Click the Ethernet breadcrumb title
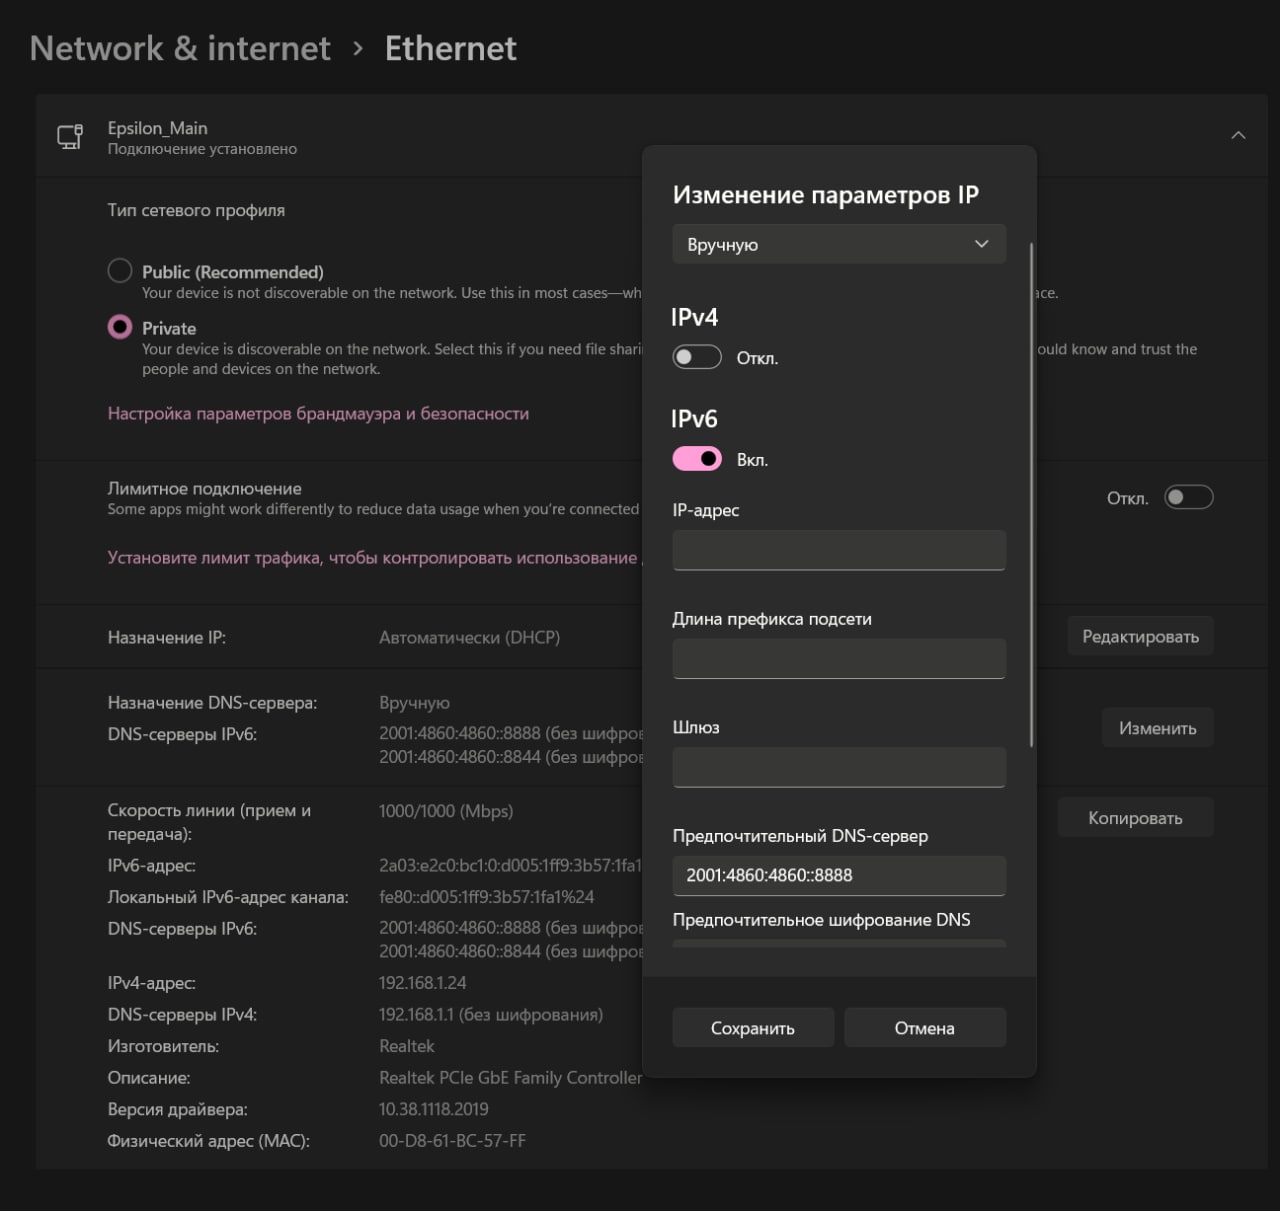1280x1211 pixels. click(451, 48)
